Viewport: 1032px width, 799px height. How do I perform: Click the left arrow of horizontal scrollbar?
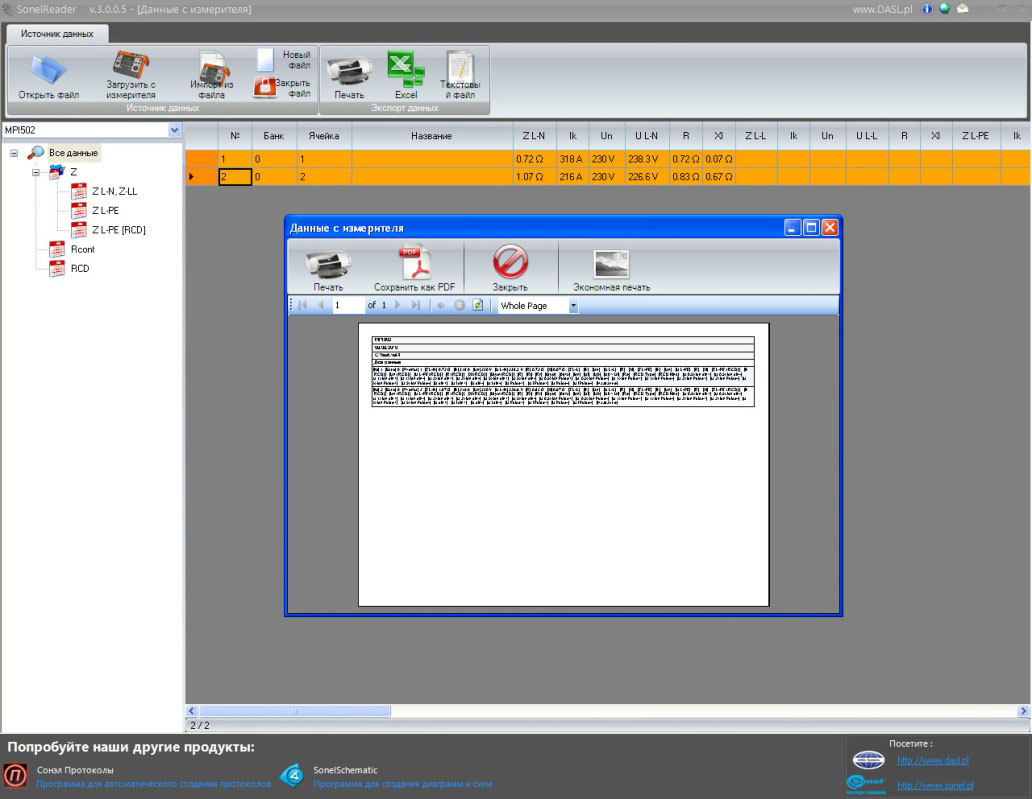pyautogui.click(x=192, y=711)
